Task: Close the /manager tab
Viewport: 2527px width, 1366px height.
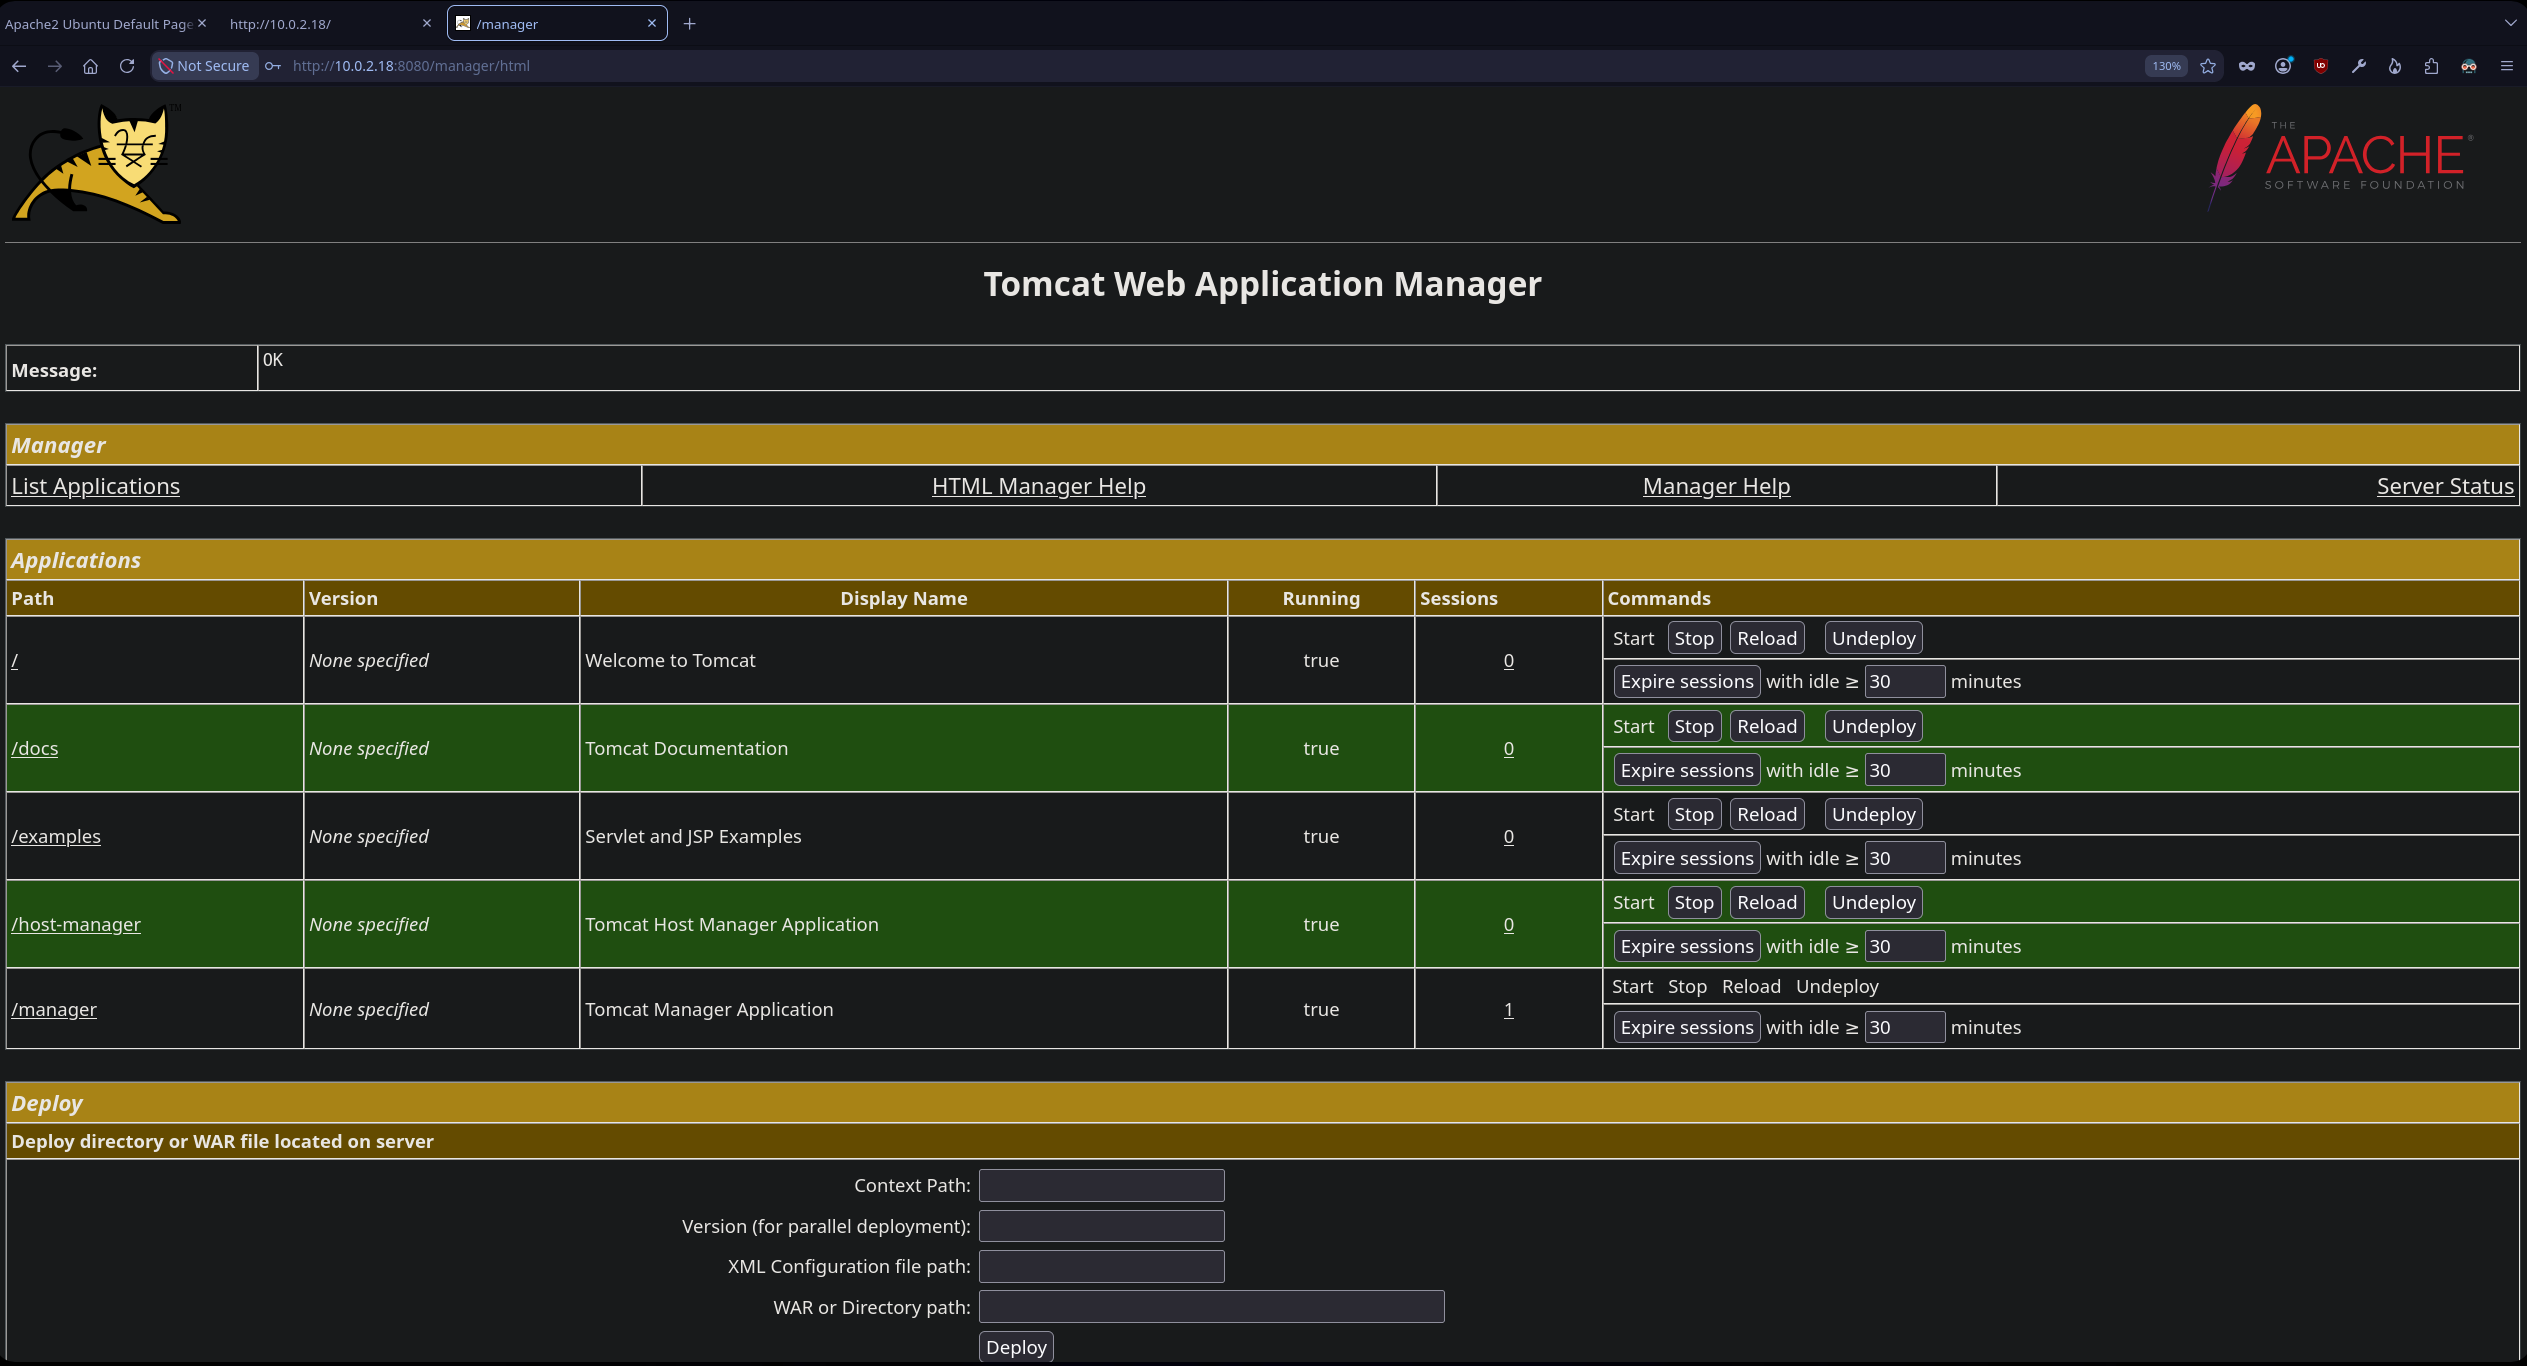Action: coord(652,23)
